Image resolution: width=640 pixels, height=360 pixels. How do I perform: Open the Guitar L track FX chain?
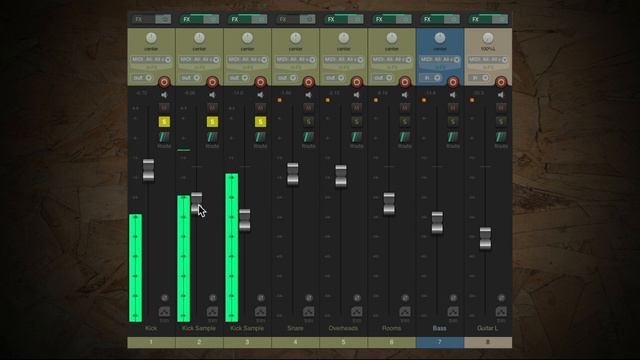pyautogui.click(x=480, y=19)
